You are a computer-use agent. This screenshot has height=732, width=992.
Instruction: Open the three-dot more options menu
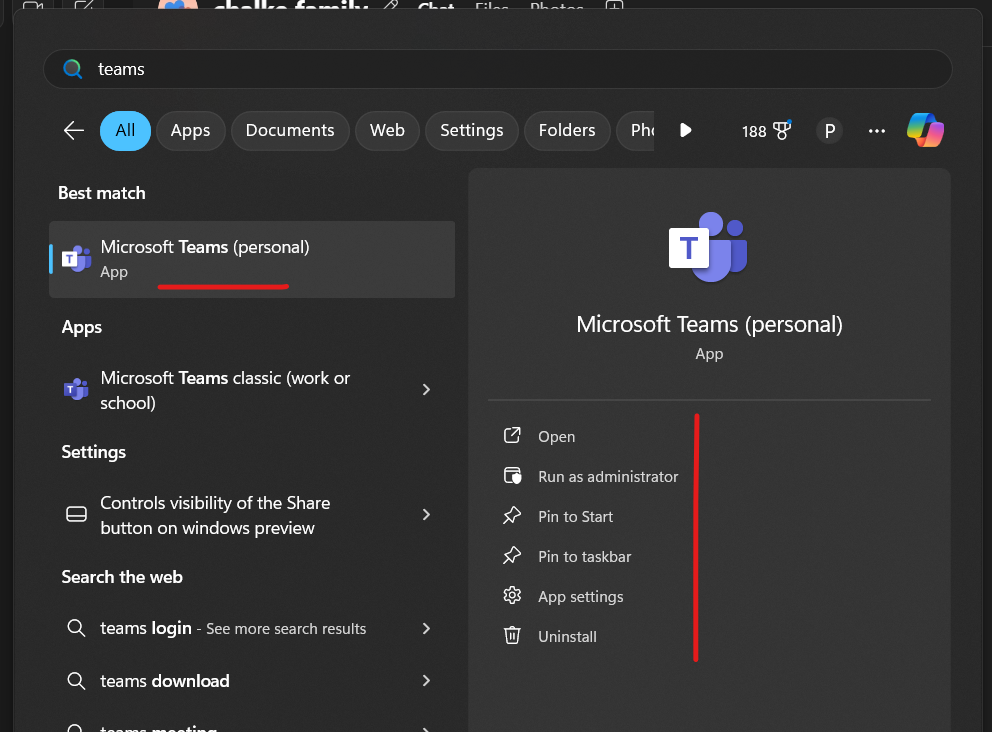(877, 131)
